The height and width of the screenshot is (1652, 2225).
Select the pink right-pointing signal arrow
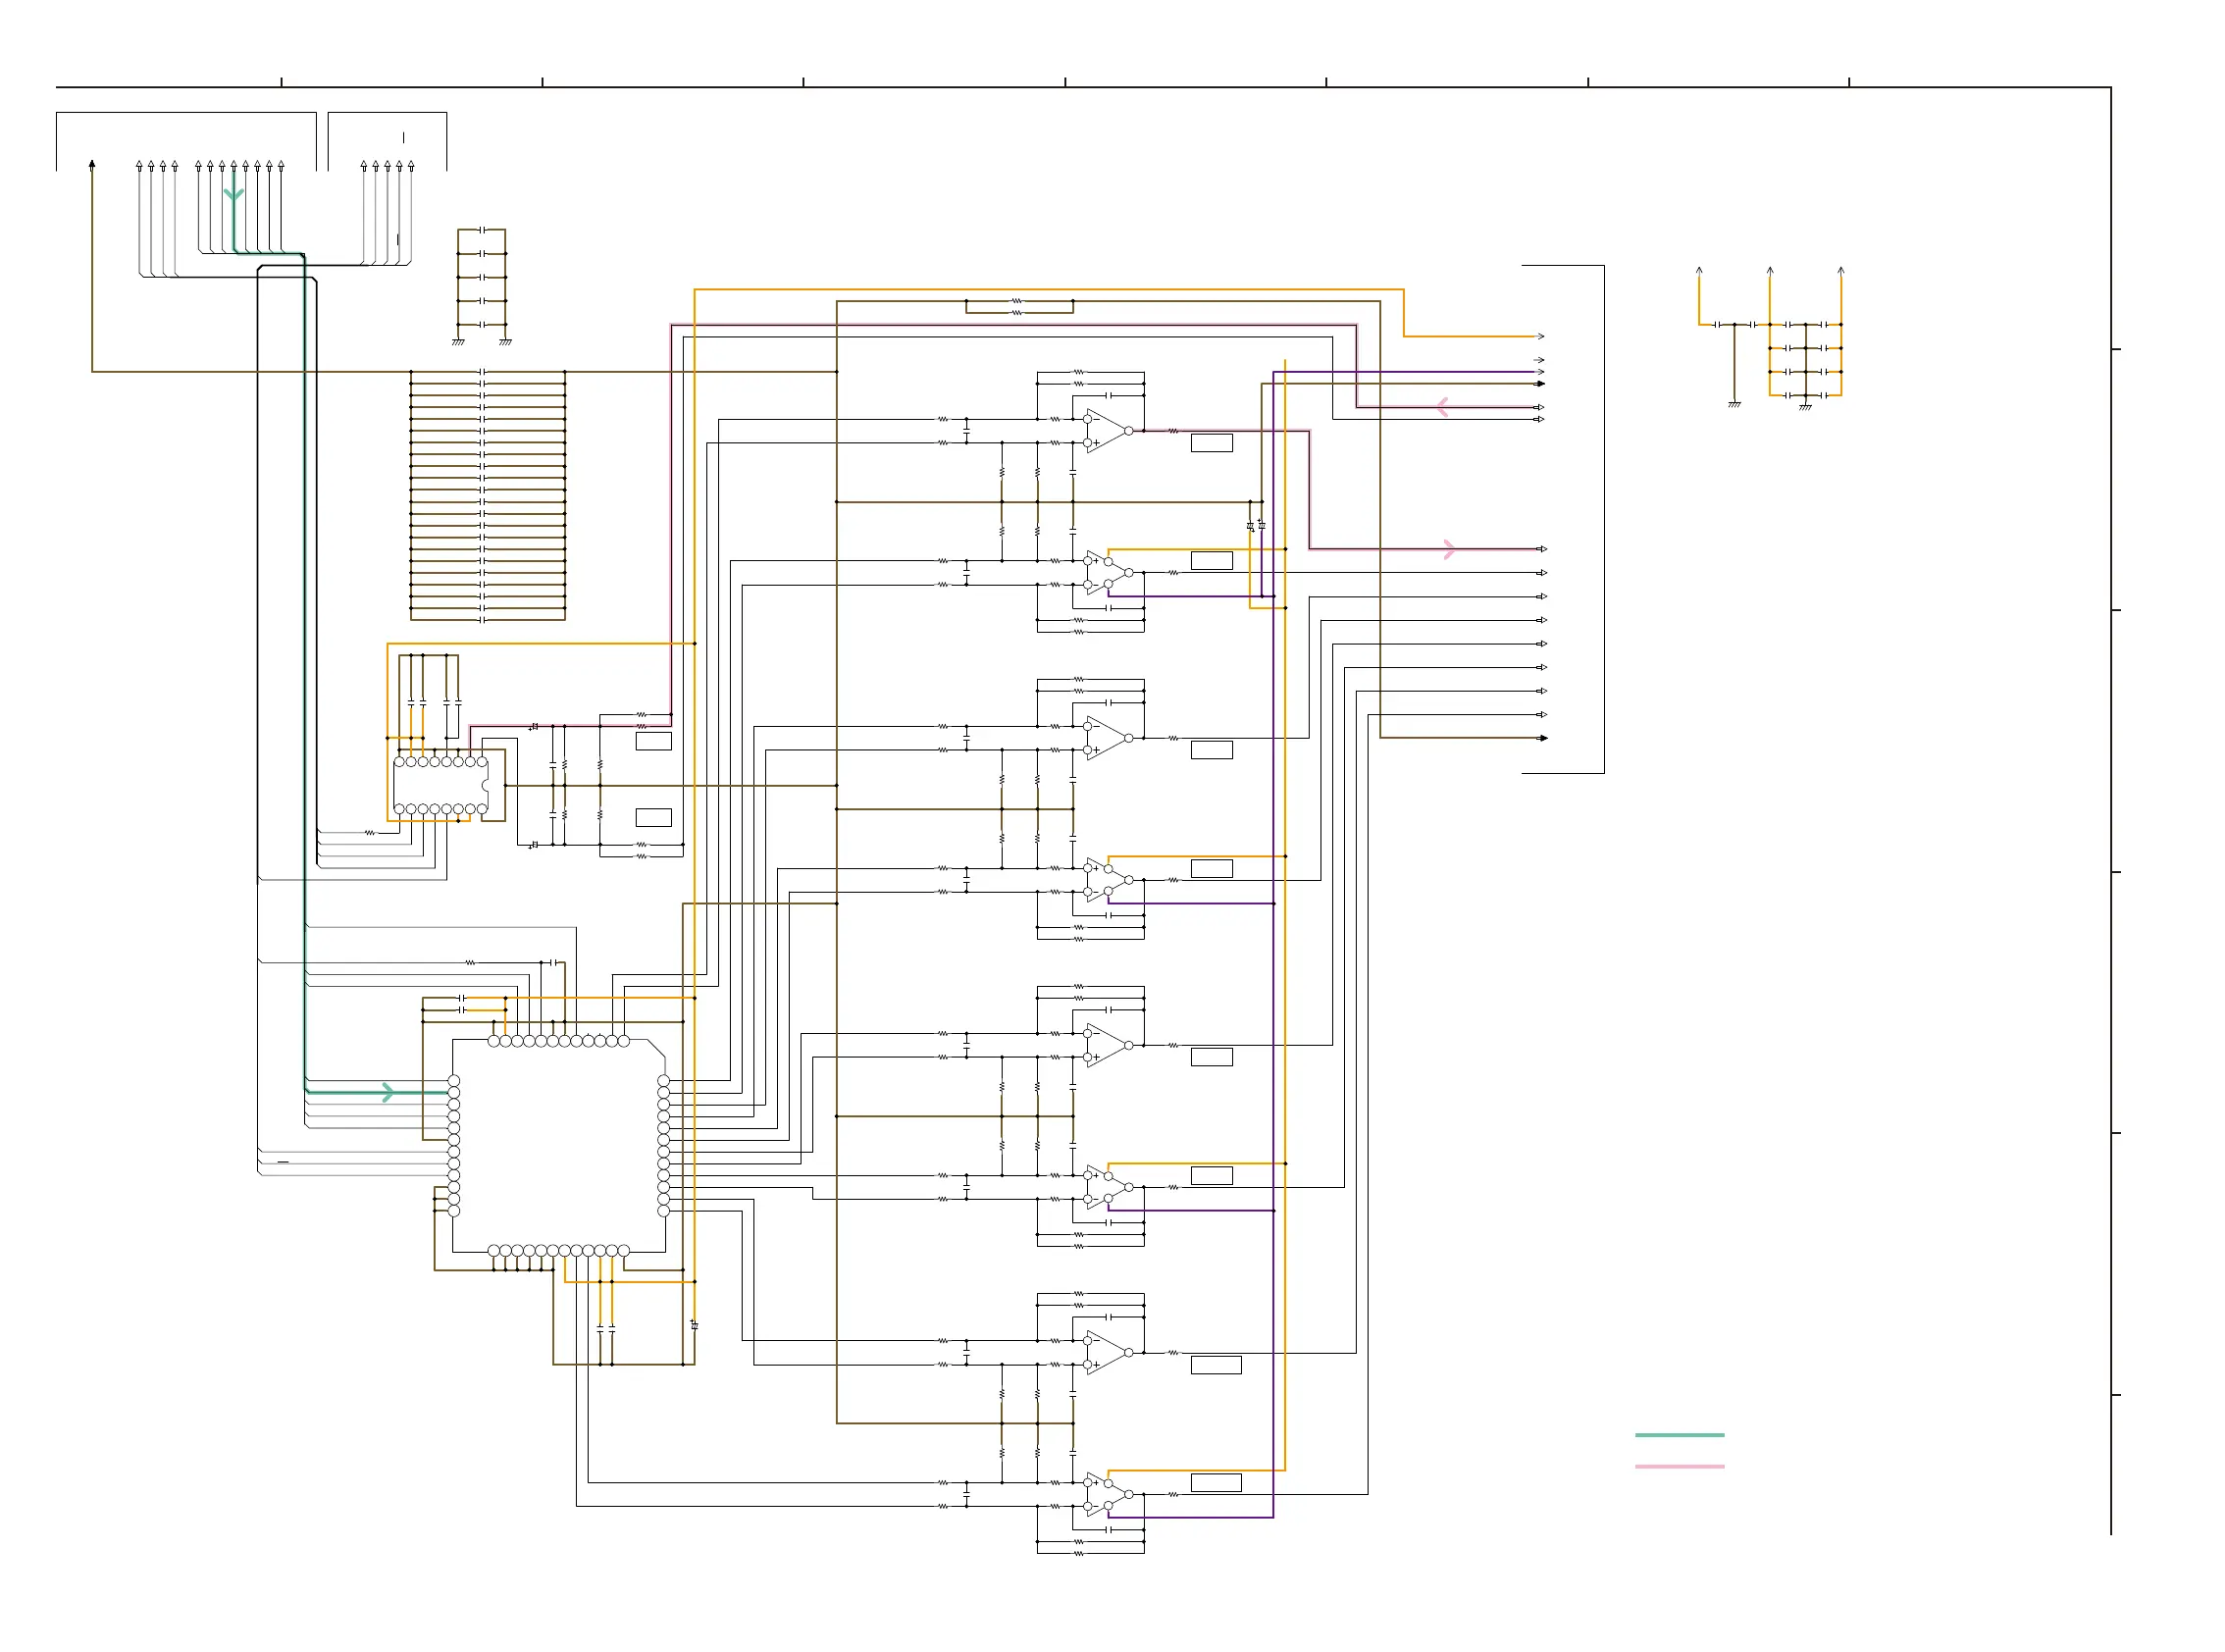tap(1449, 549)
